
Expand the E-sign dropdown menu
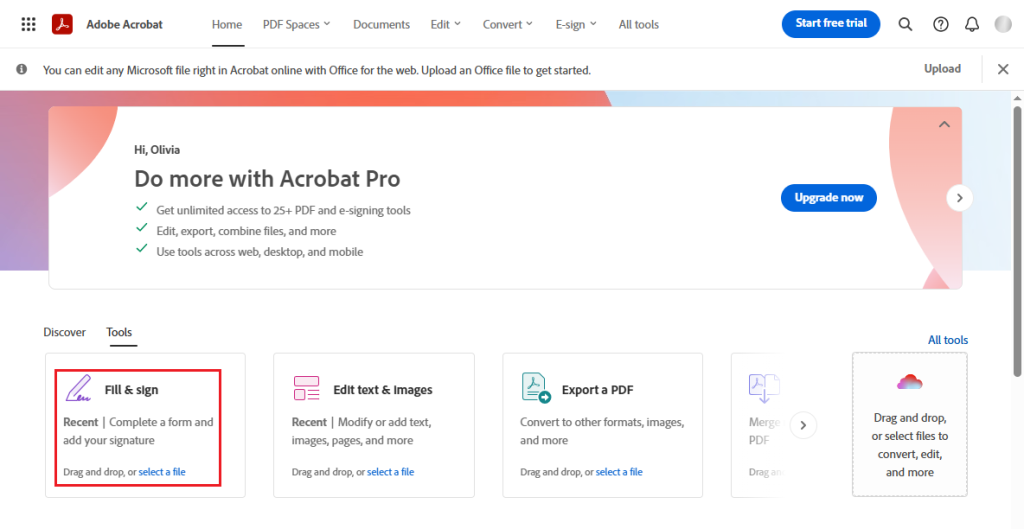(x=576, y=25)
